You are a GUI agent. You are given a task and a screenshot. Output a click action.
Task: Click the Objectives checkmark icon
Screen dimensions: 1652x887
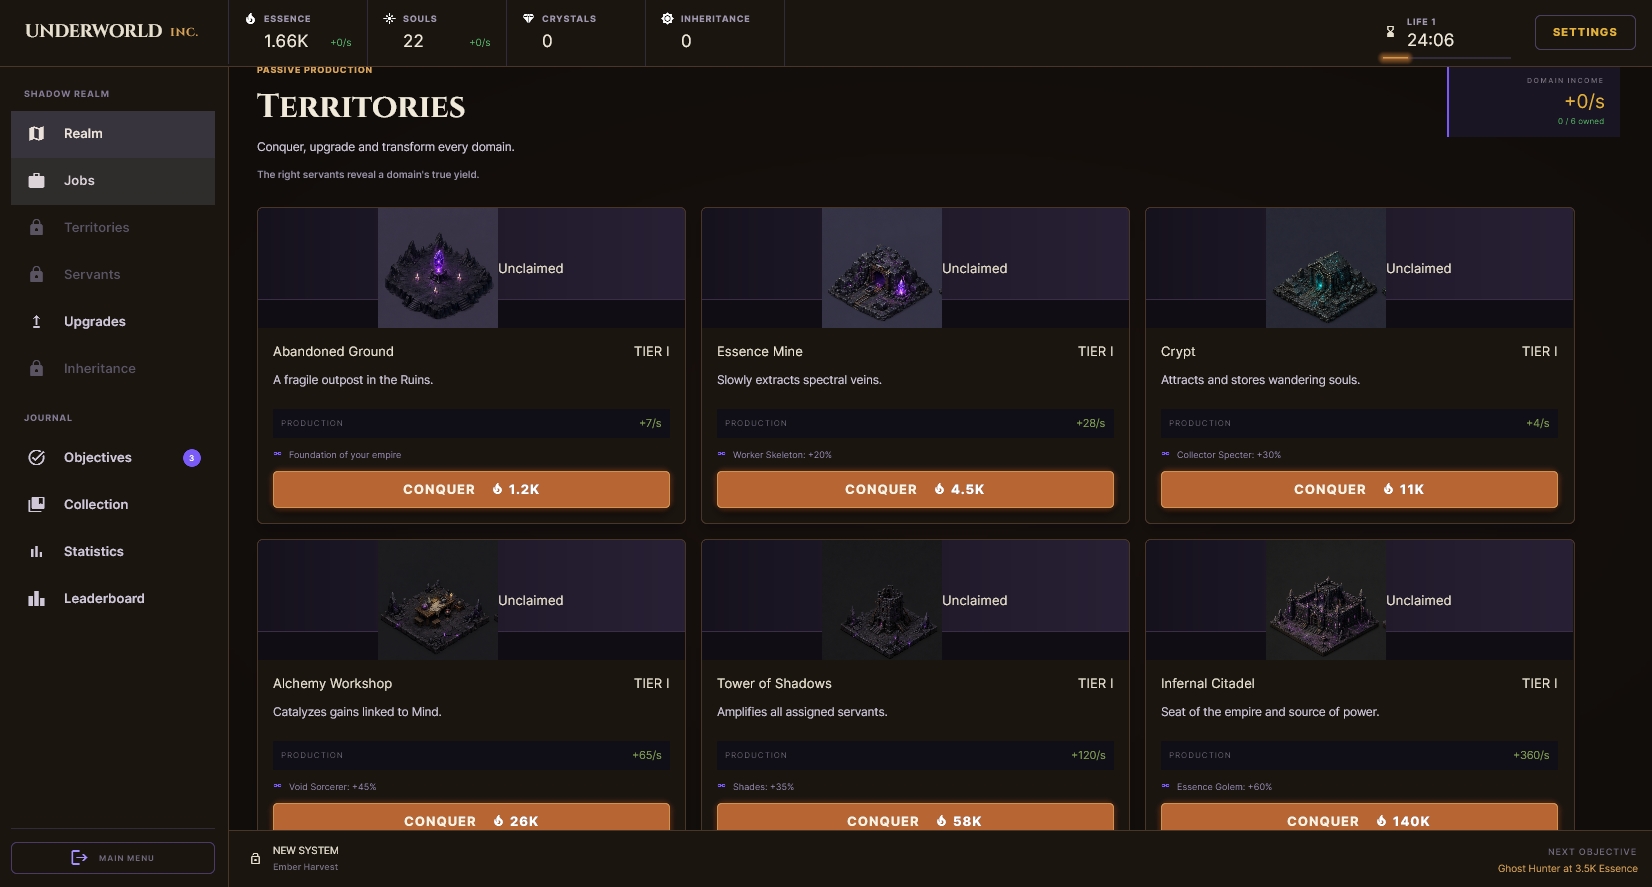37,458
